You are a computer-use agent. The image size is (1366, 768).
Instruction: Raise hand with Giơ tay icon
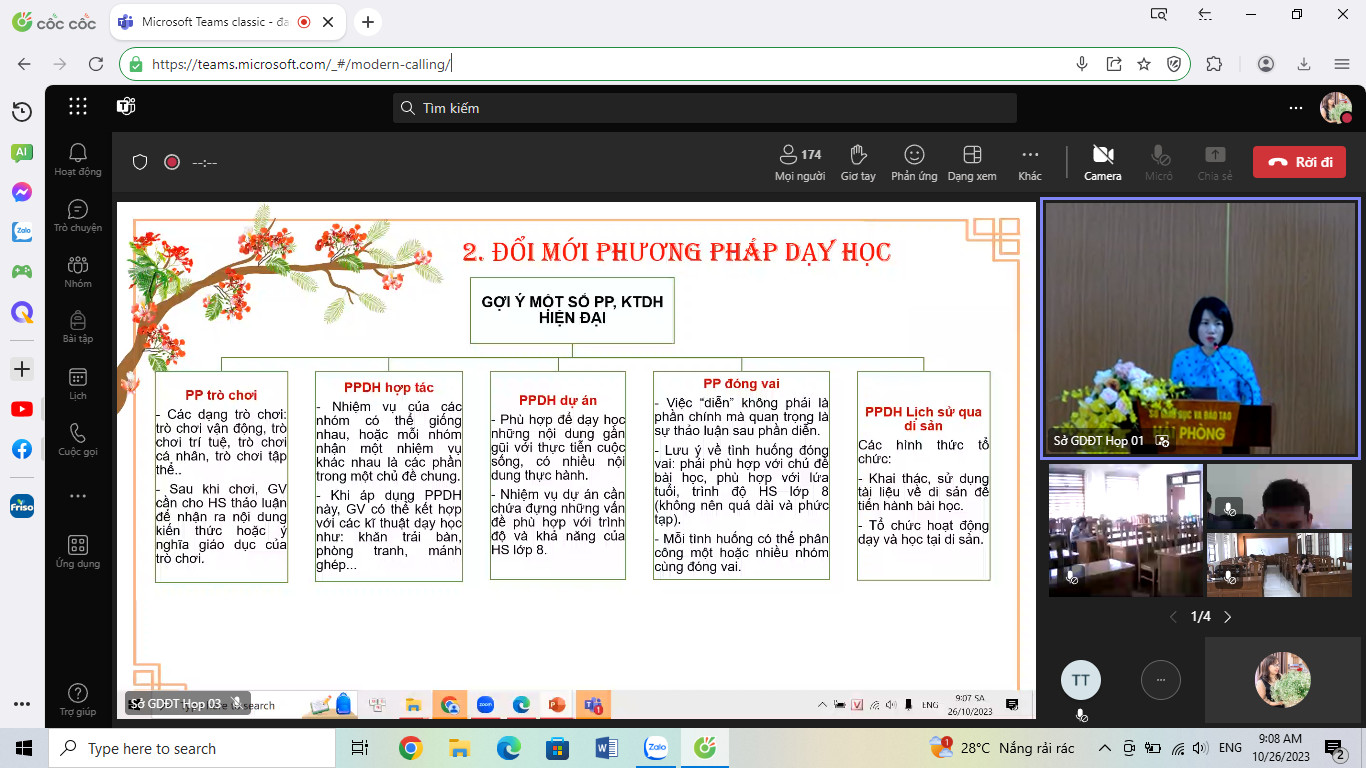(x=857, y=161)
